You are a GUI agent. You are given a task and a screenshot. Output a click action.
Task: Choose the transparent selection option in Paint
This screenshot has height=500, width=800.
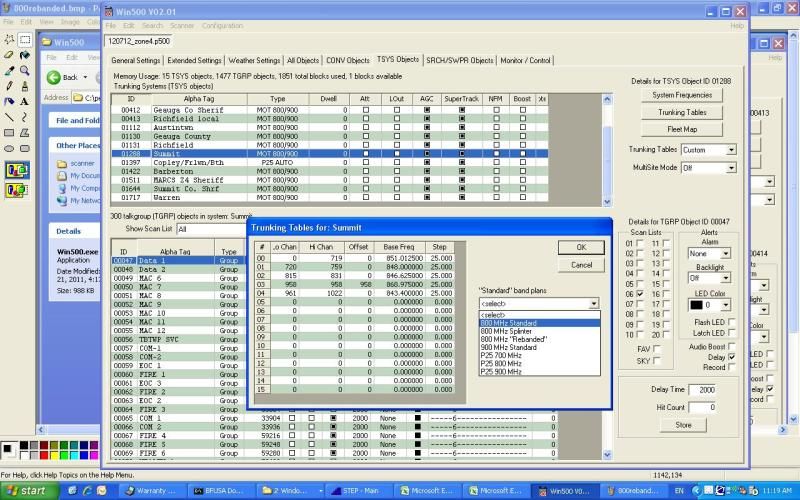point(17,190)
